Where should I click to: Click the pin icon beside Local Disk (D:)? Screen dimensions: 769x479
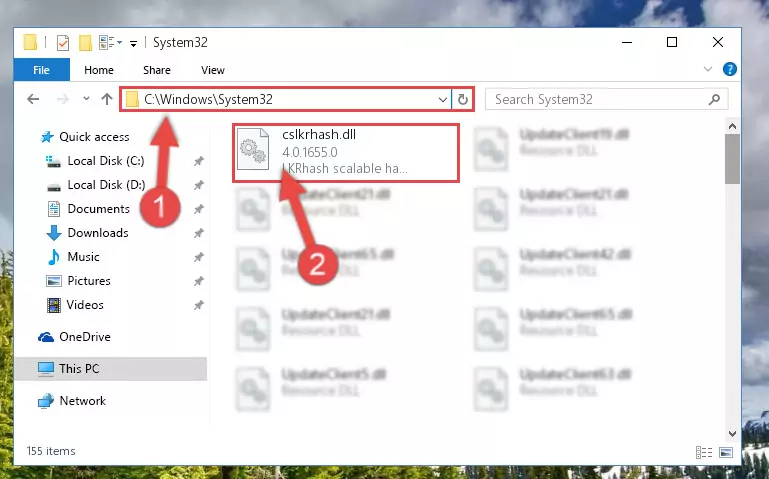[x=198, y=185]
